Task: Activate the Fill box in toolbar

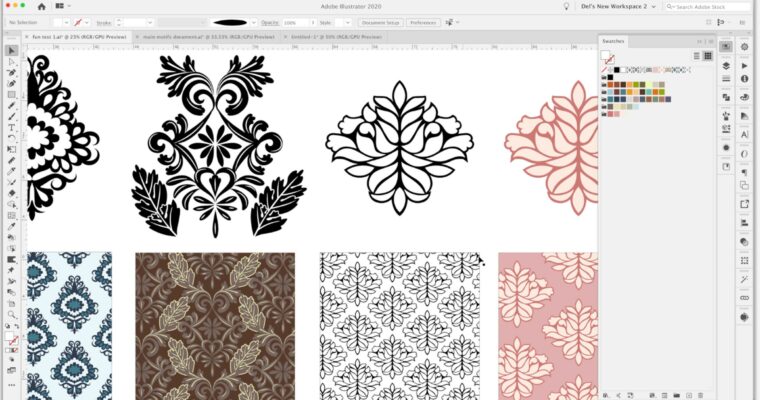Action: [9, 336]
